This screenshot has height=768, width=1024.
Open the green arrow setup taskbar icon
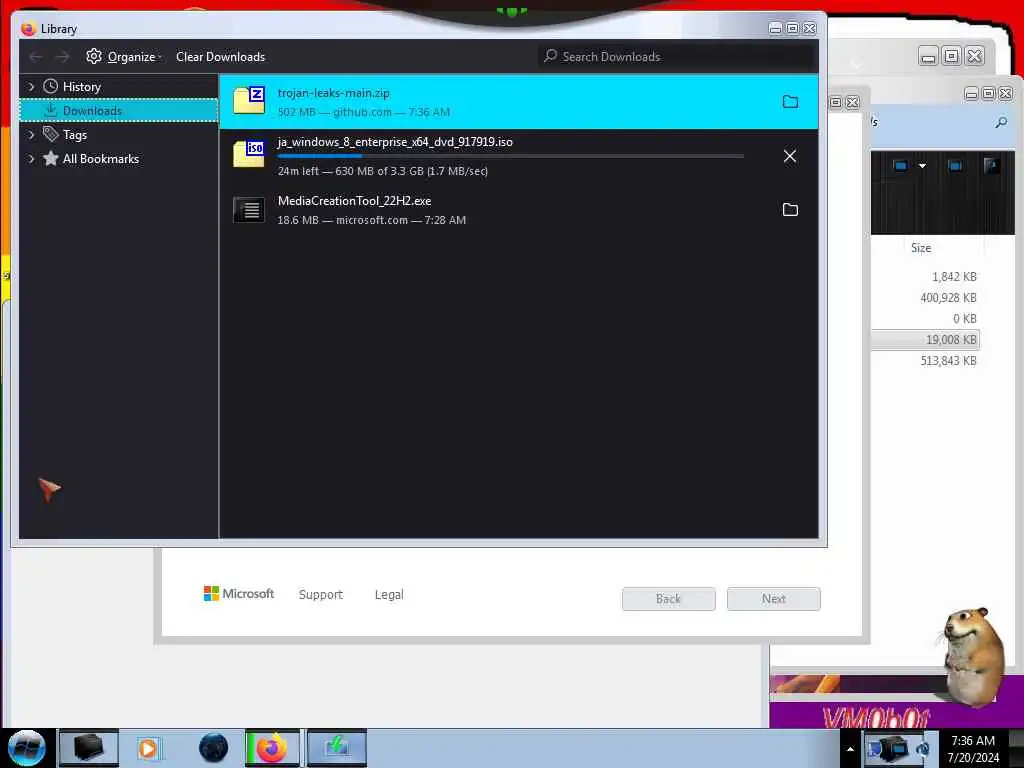[336, 748]
